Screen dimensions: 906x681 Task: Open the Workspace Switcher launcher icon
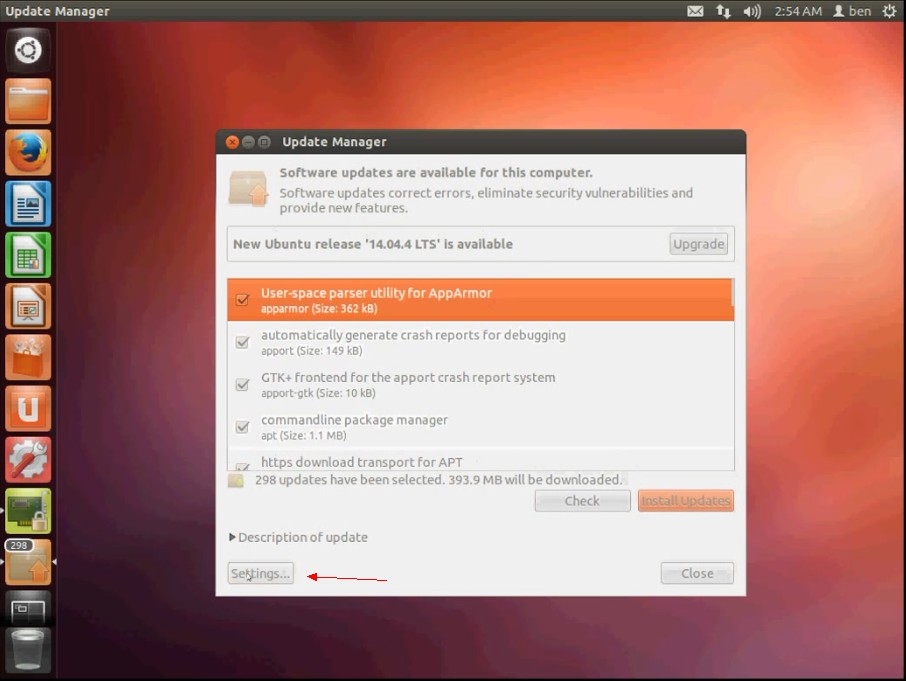click(x=28, y=608)
